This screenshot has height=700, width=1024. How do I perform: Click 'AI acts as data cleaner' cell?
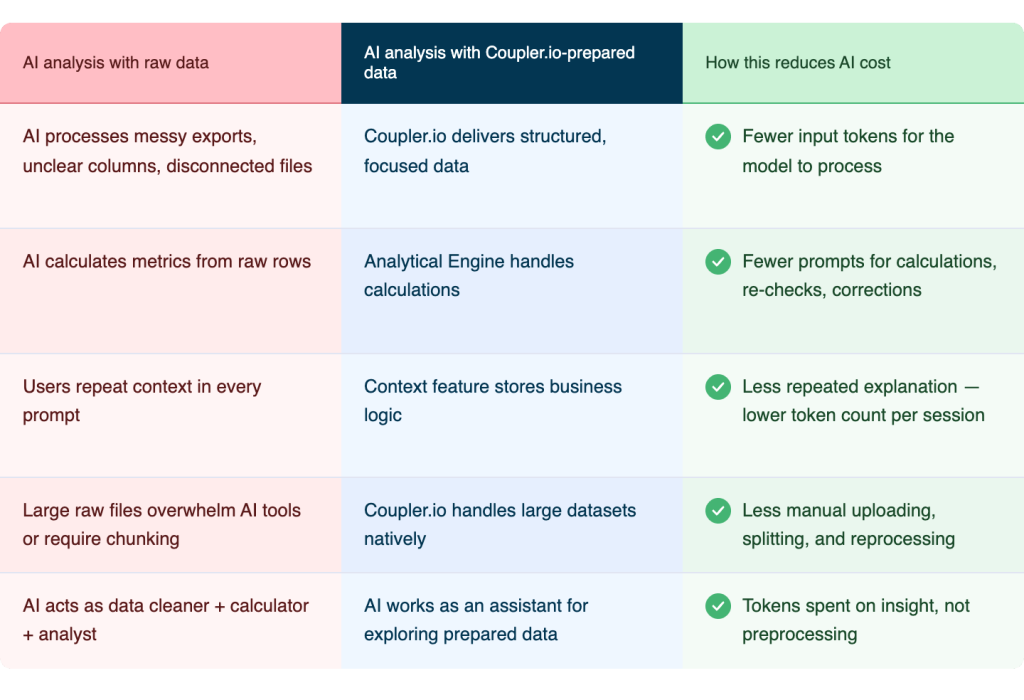(x=170, y=620)
